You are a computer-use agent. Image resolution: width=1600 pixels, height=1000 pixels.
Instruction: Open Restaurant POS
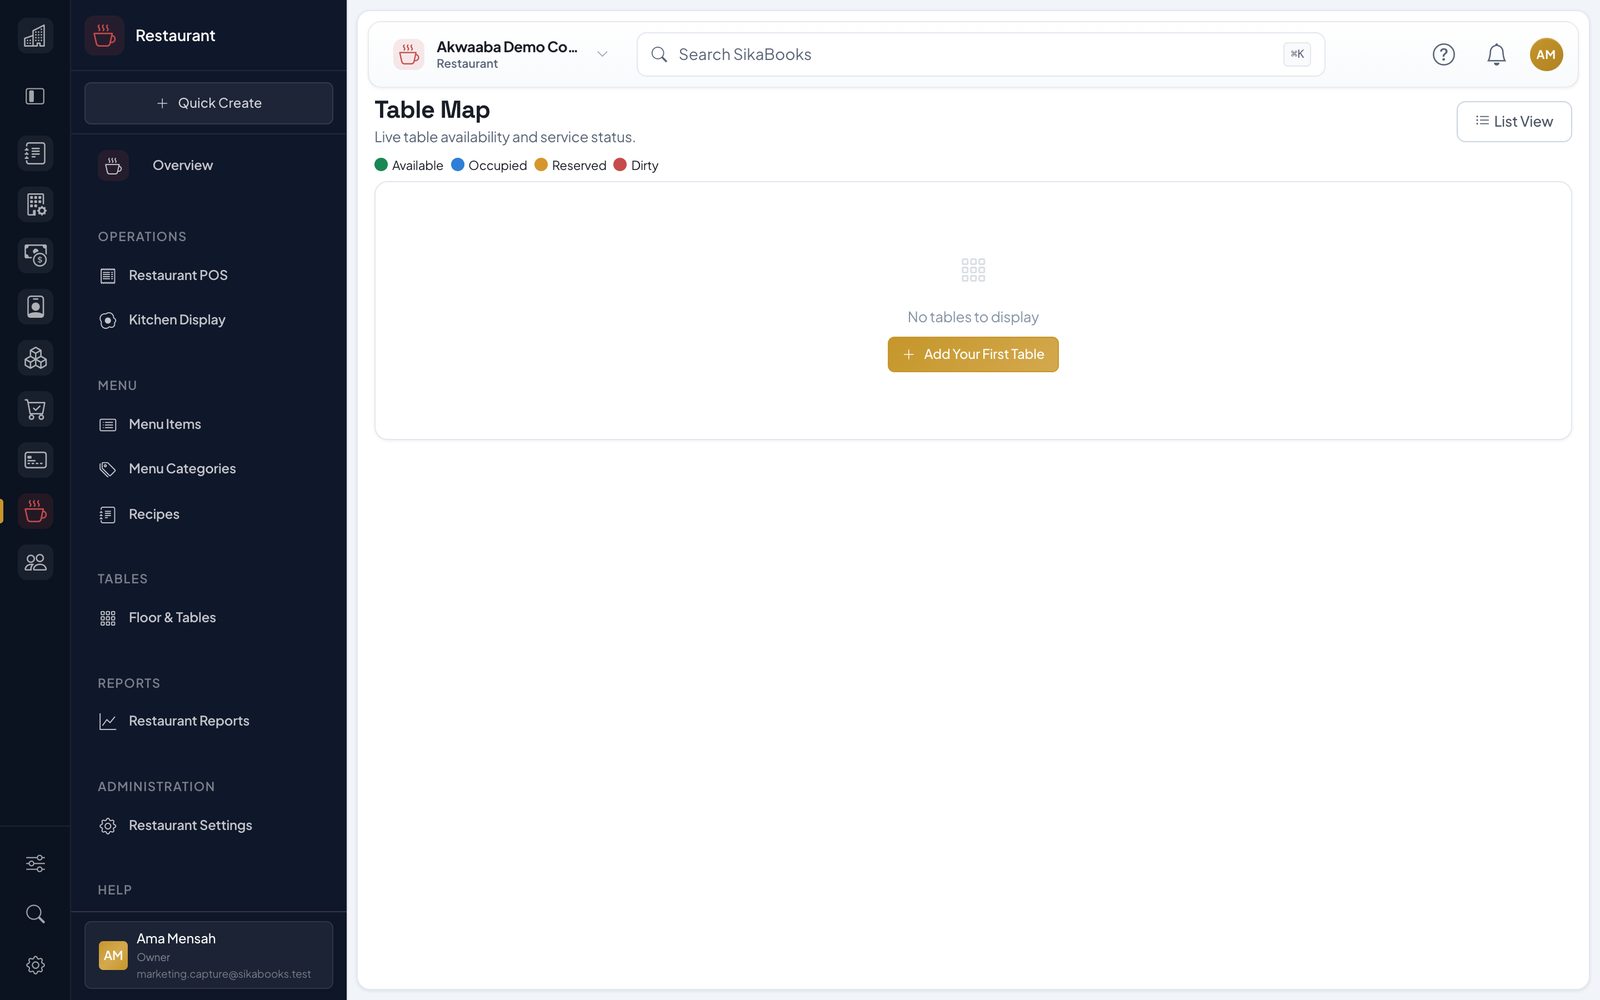(x=209, y=275)
